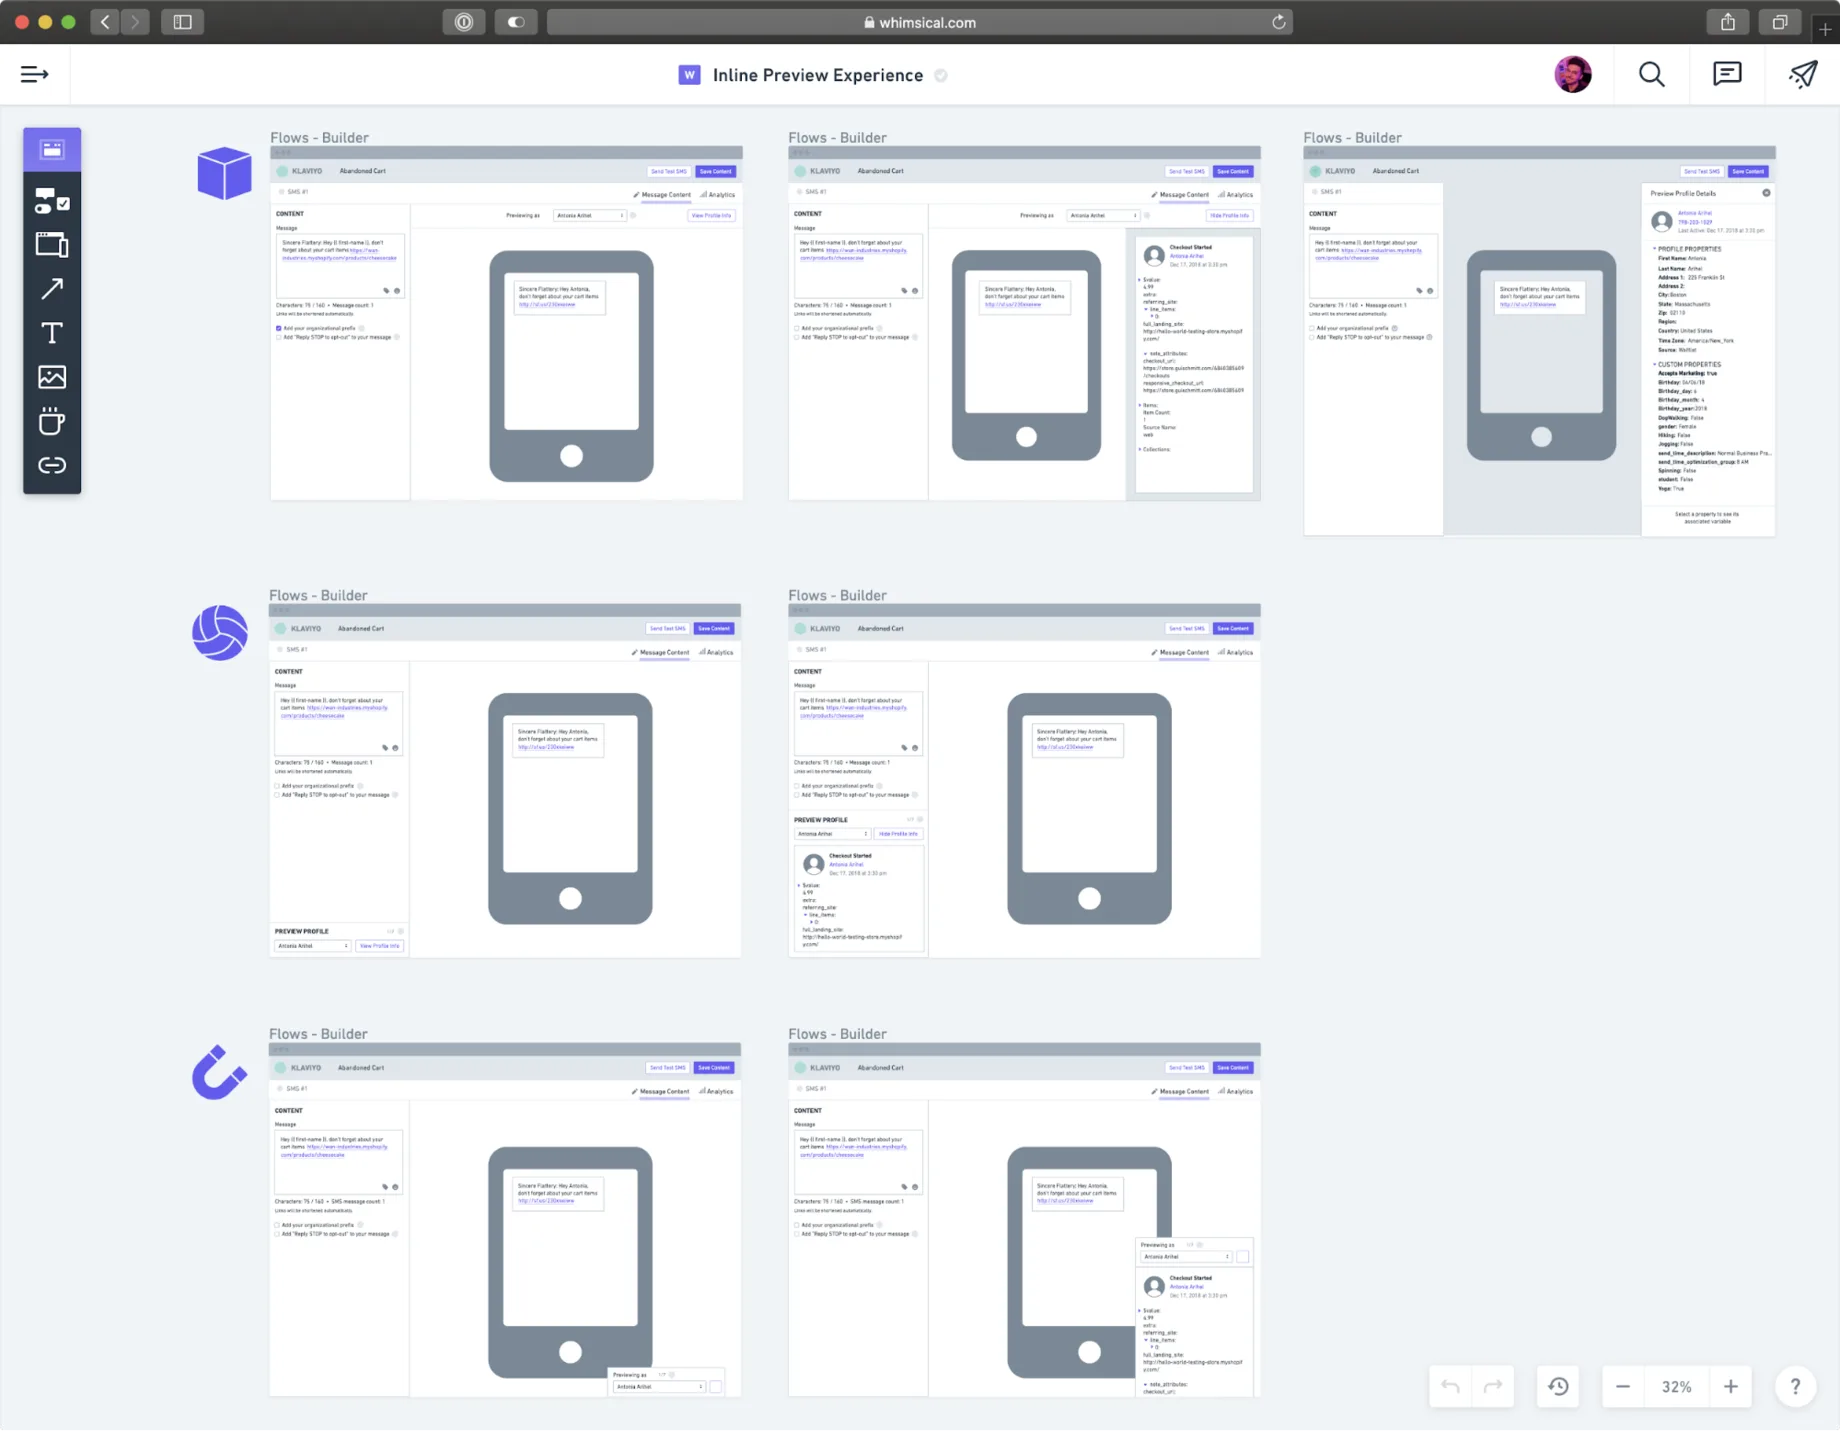
Task: Click the phone mockup in first wireframe
Action: tap(571, 366)
